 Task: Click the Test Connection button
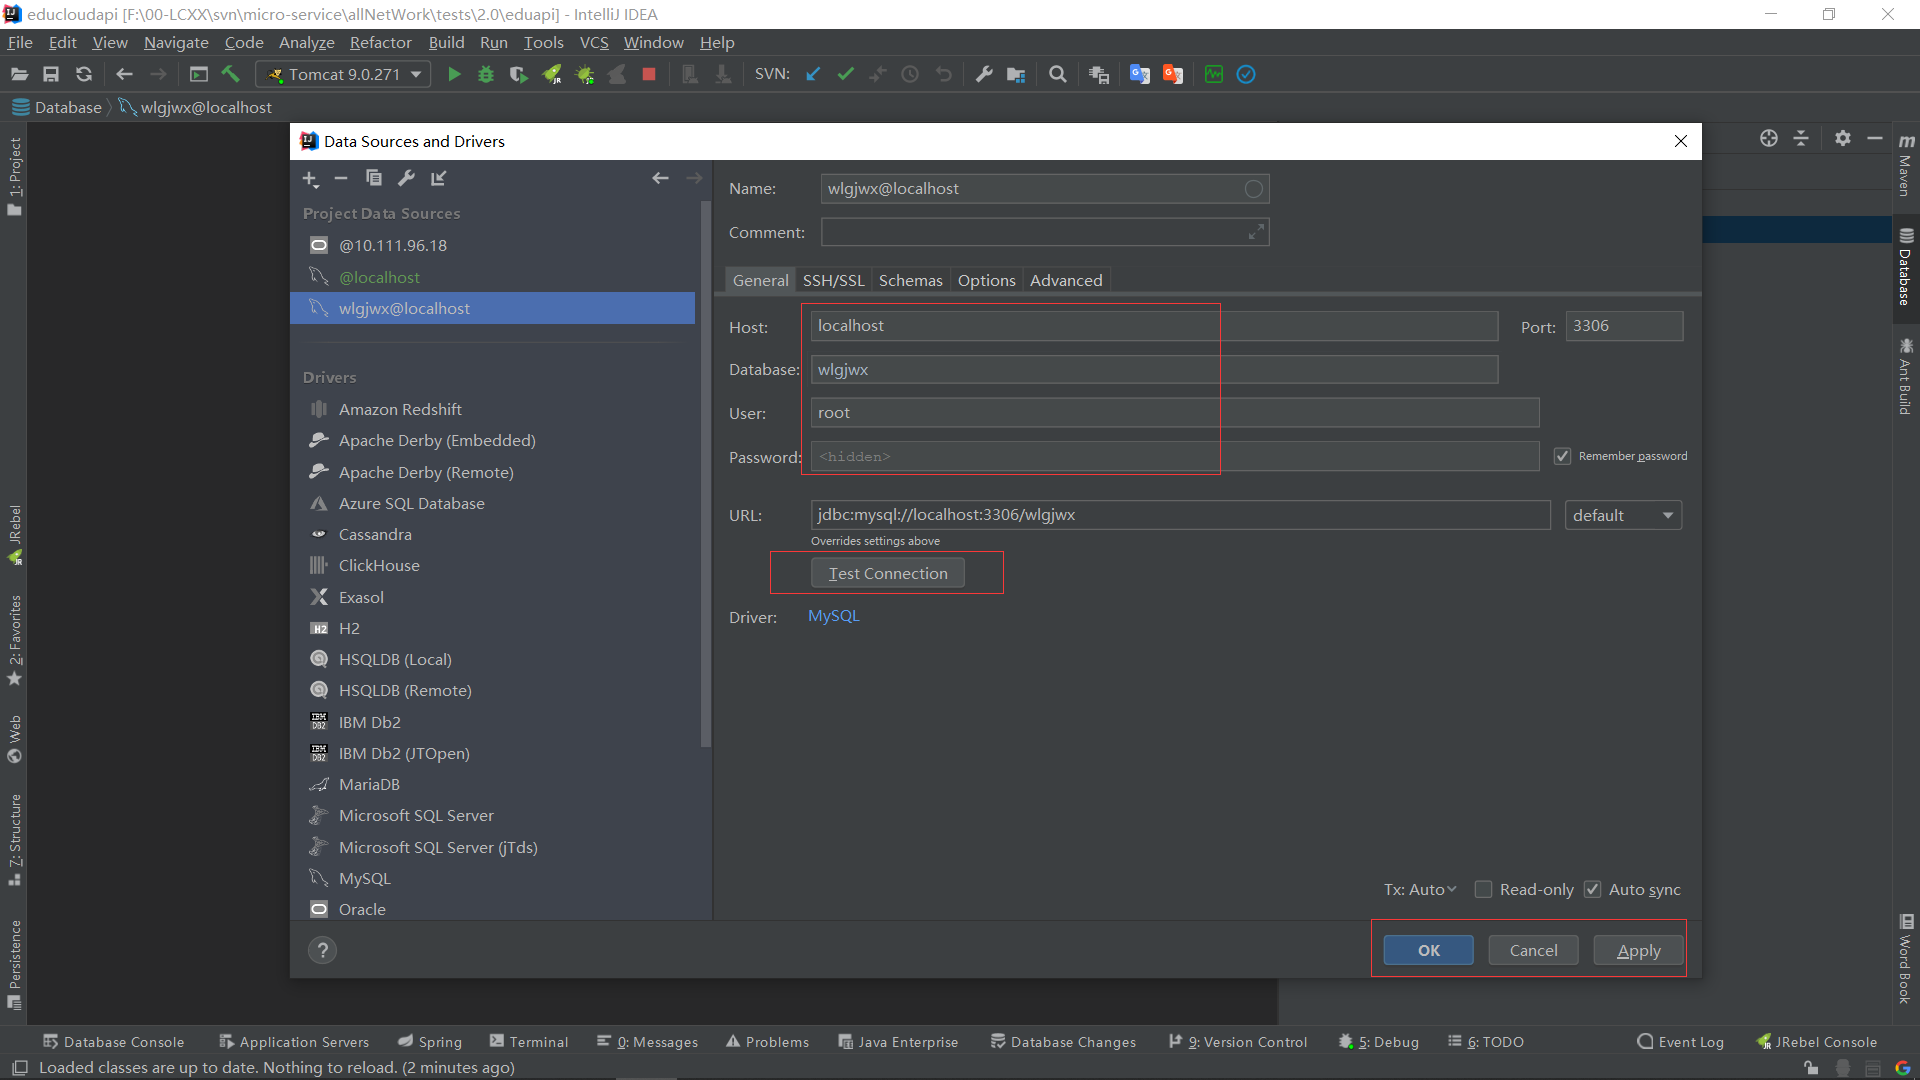[x=887, y=573]
